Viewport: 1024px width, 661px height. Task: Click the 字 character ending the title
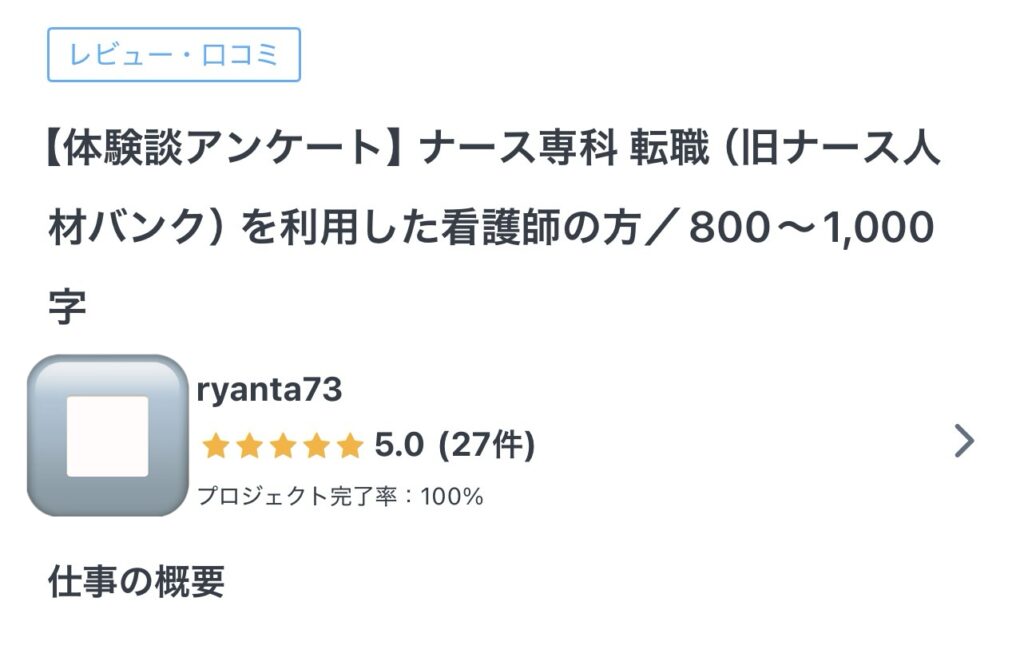point(67,306)
